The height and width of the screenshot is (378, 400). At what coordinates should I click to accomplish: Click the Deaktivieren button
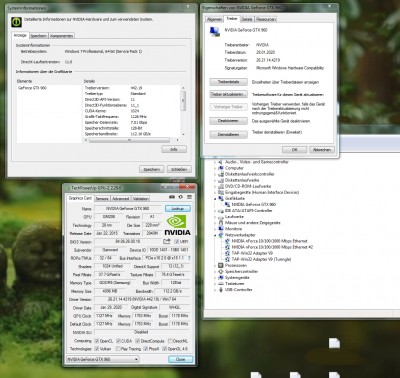pyautogui.click(x=228, y=121)
